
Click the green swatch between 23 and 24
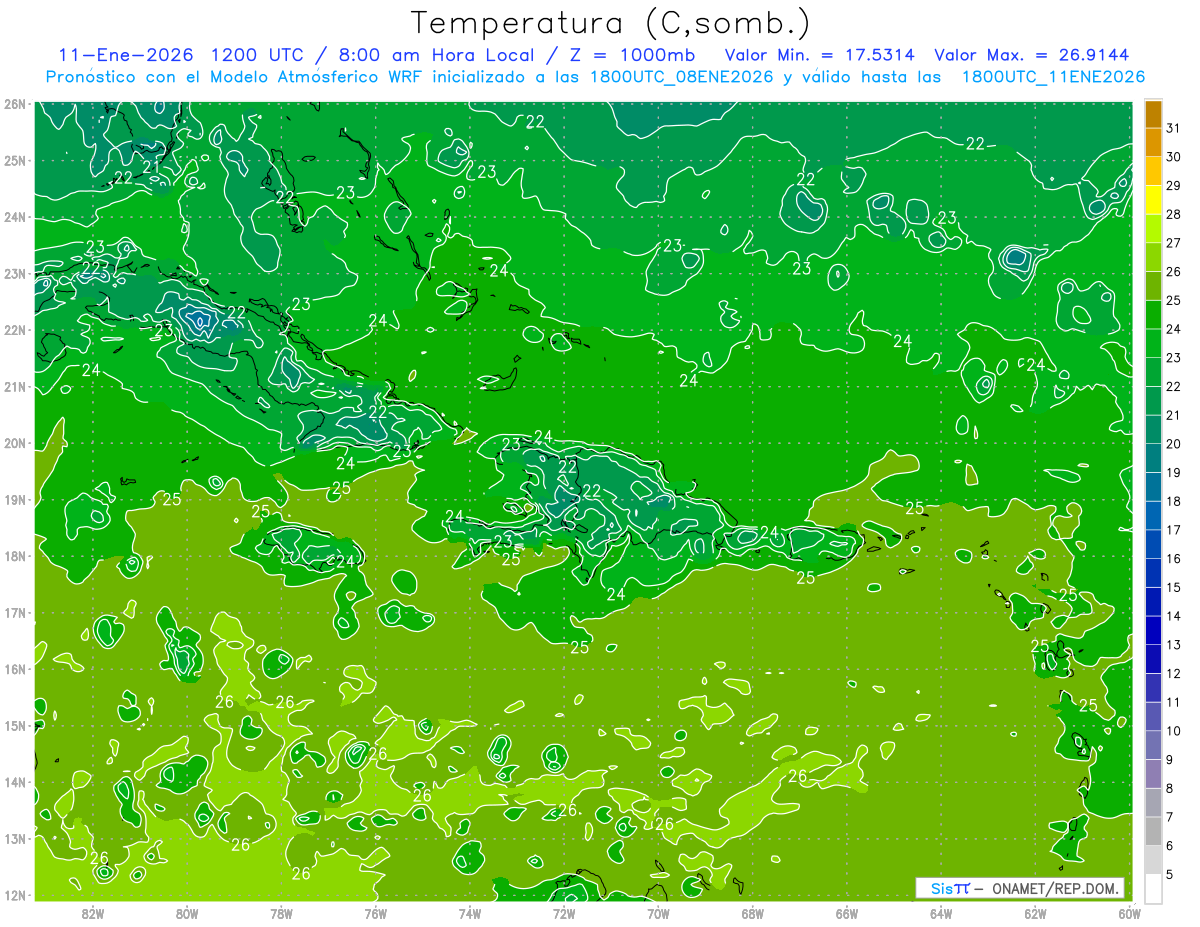[1153, 343]
